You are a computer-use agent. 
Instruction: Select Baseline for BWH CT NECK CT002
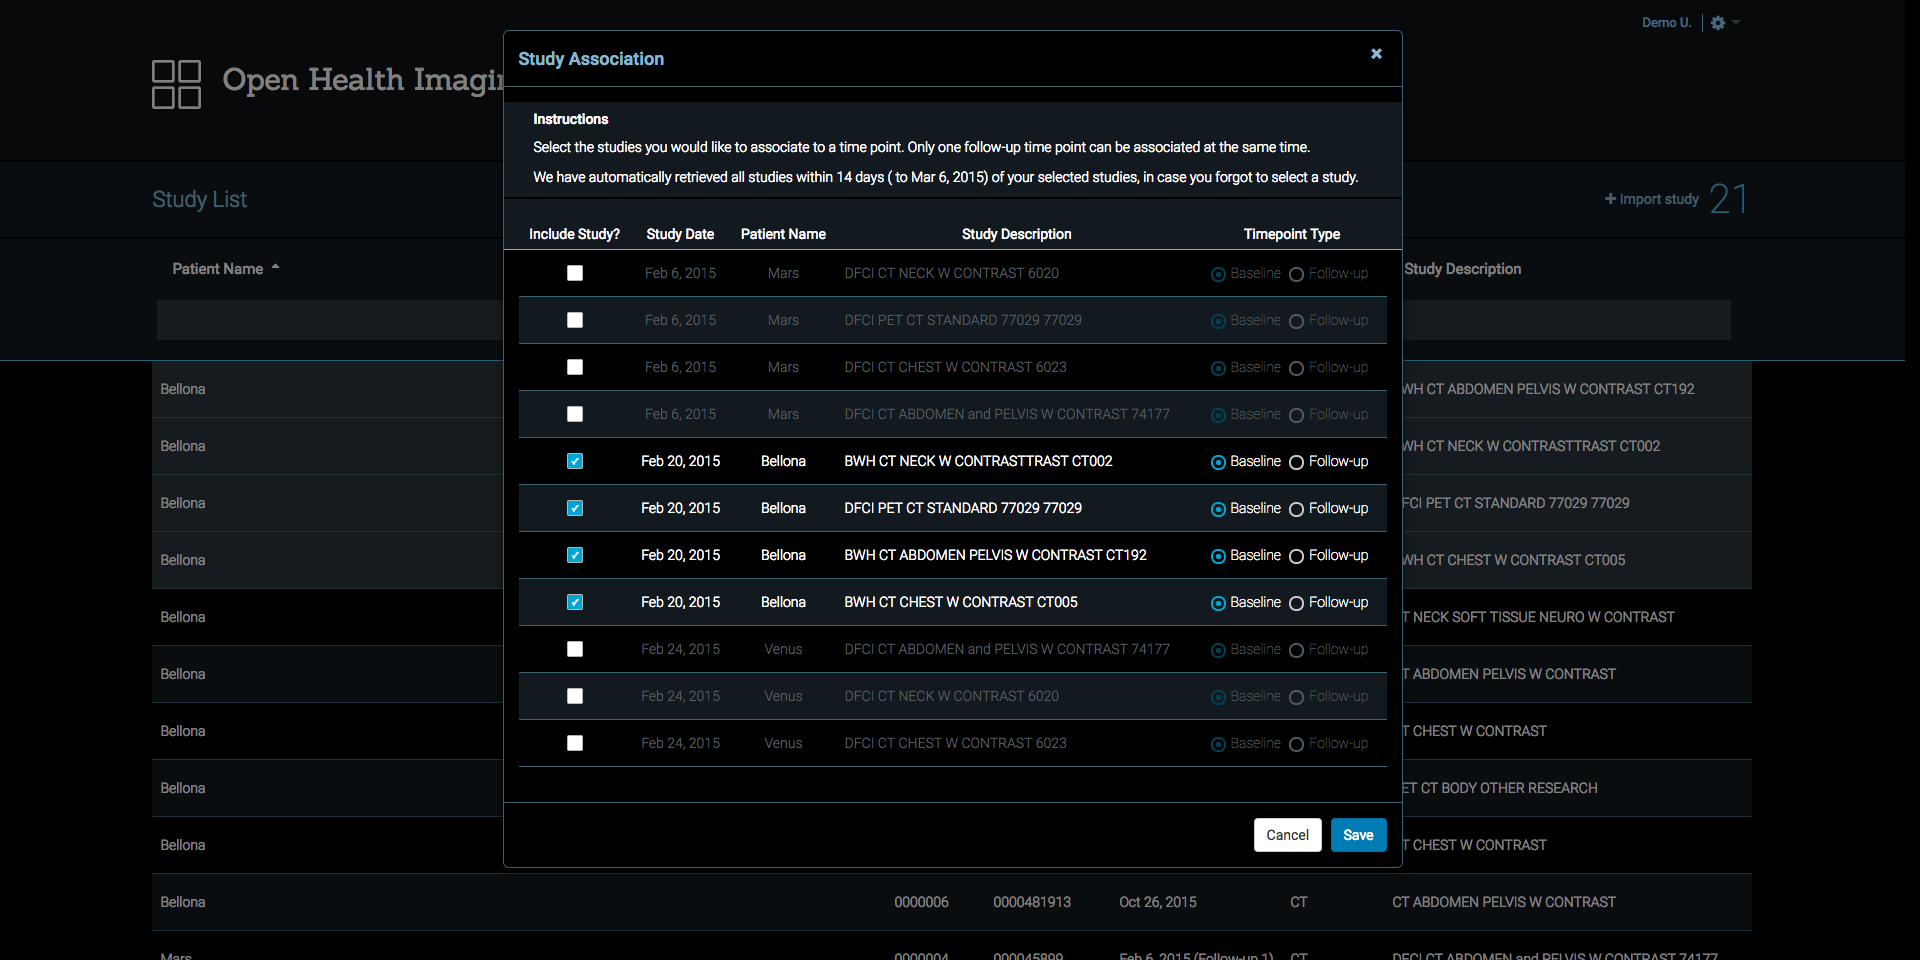click(1218, 462)
